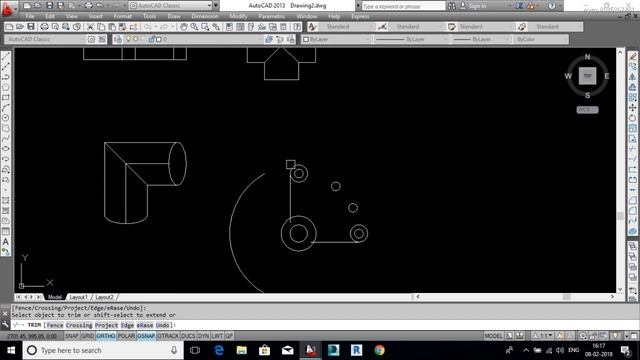
Task: Select the Move tool in Modify toolbar
Action: 633,107
